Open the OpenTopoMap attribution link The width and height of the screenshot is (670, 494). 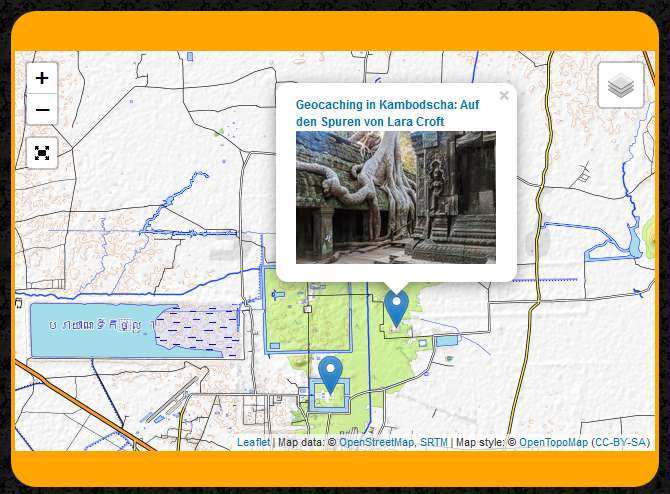pos(553,442)
